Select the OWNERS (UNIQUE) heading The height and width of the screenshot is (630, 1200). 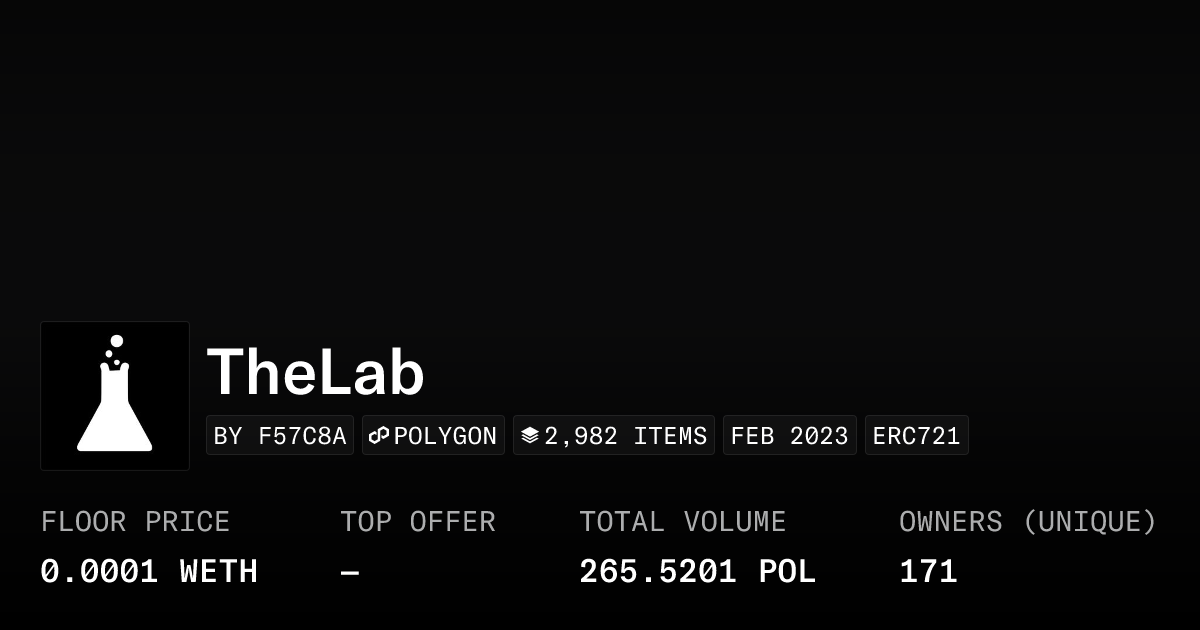(1028, 522)
